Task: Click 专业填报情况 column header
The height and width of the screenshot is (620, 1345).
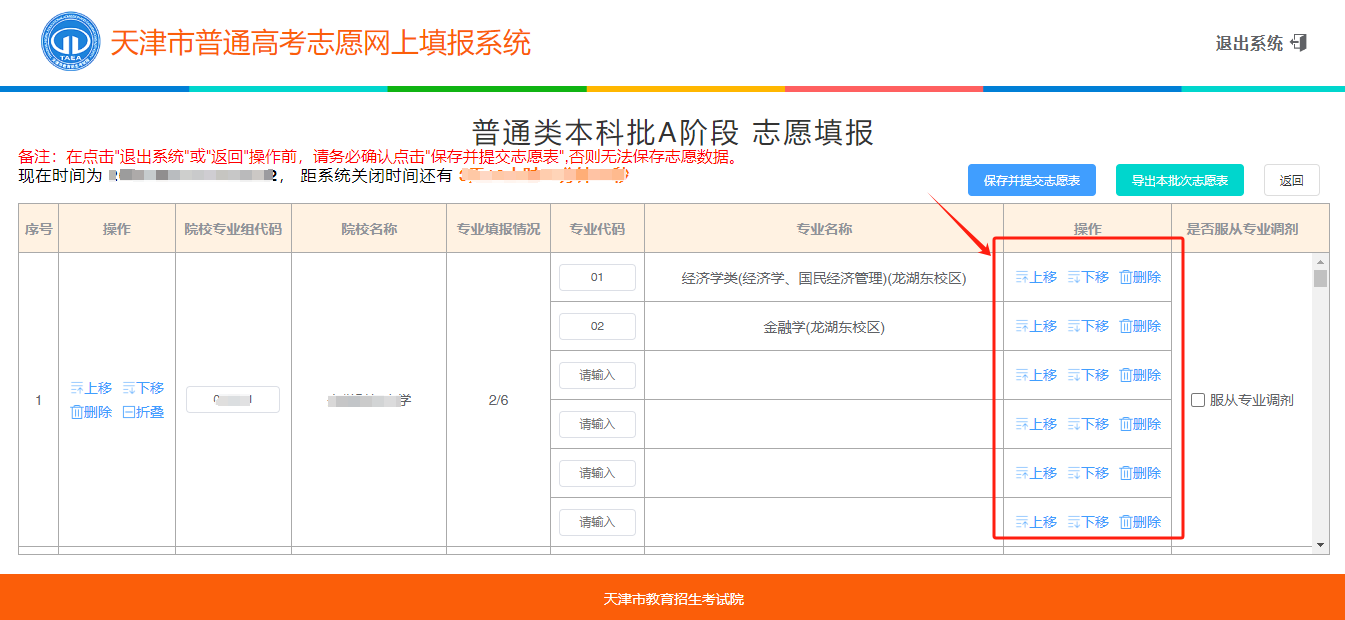Action: point(499,229)
